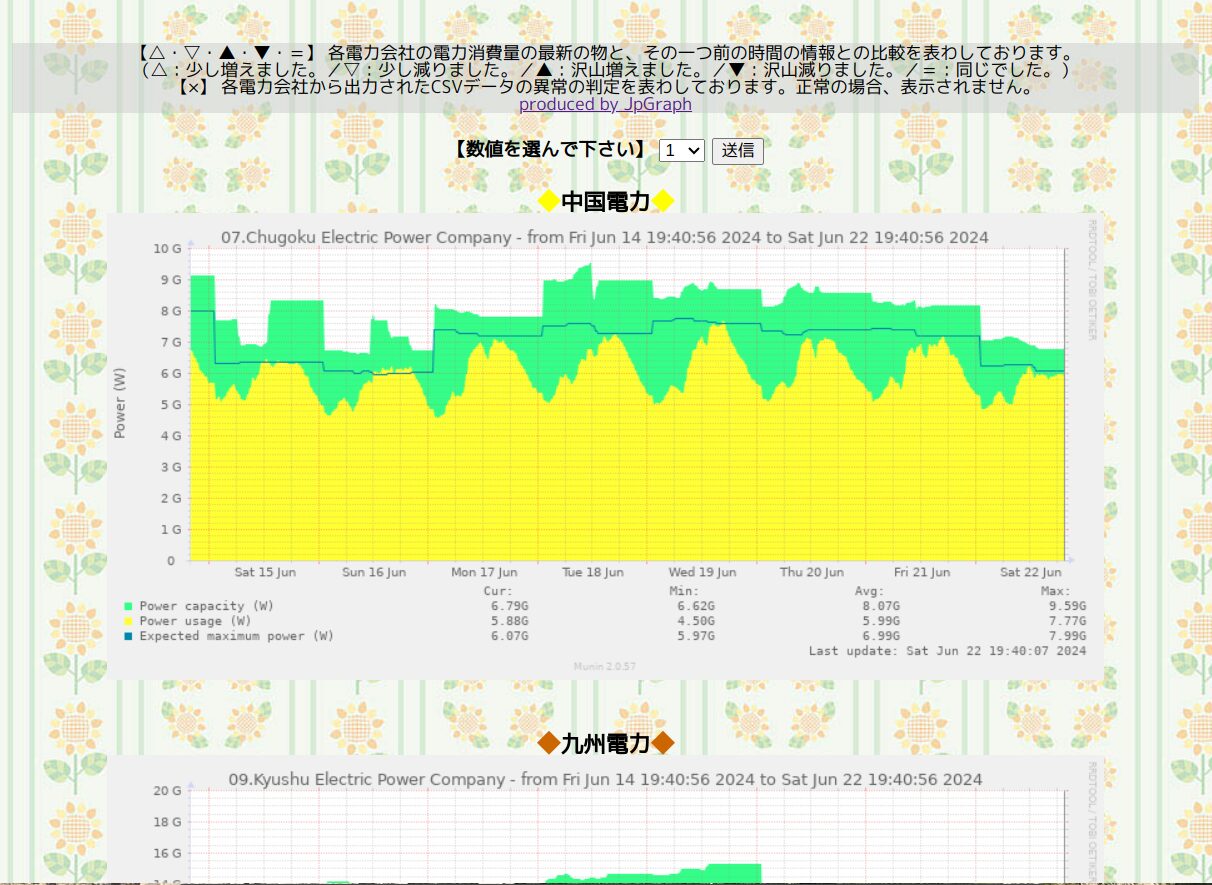The height and width of the screenshot is (885, 1212).
Task: Click the current expected value 6.07G
Action: coord(509,636)
